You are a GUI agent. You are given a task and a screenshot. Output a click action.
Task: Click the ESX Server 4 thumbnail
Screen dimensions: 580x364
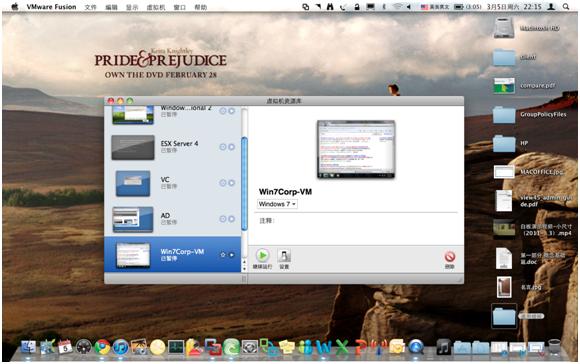133,147
